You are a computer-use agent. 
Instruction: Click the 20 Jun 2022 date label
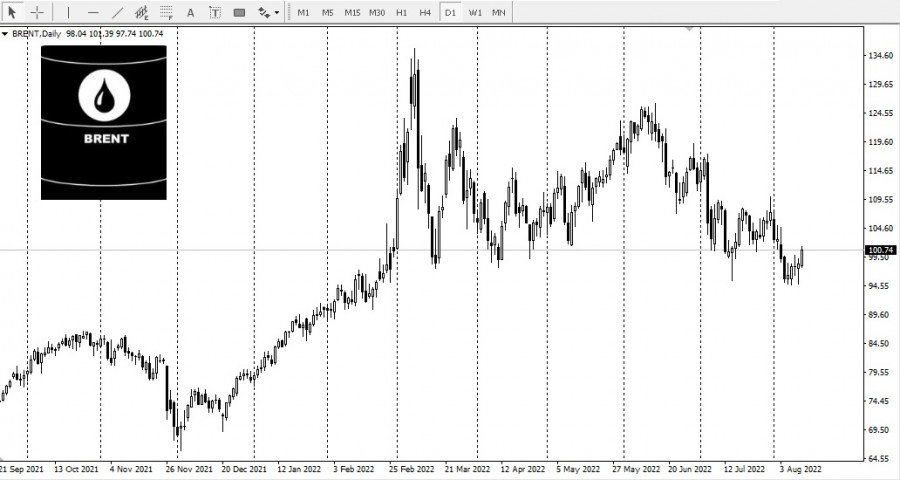[x=689, y=469]
